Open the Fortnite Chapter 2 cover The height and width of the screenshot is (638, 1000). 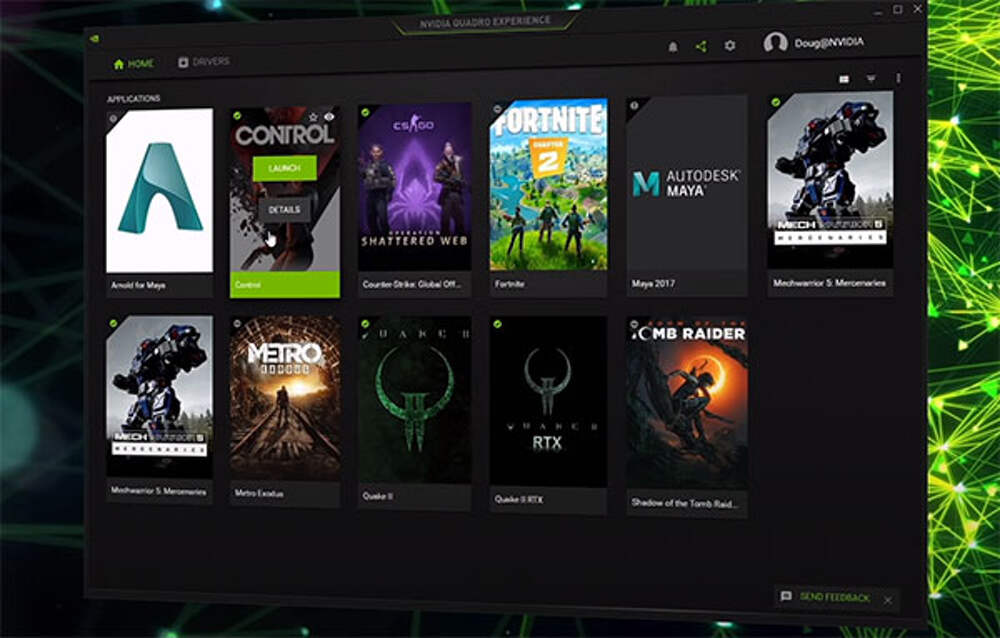click(x=548, y=184)
